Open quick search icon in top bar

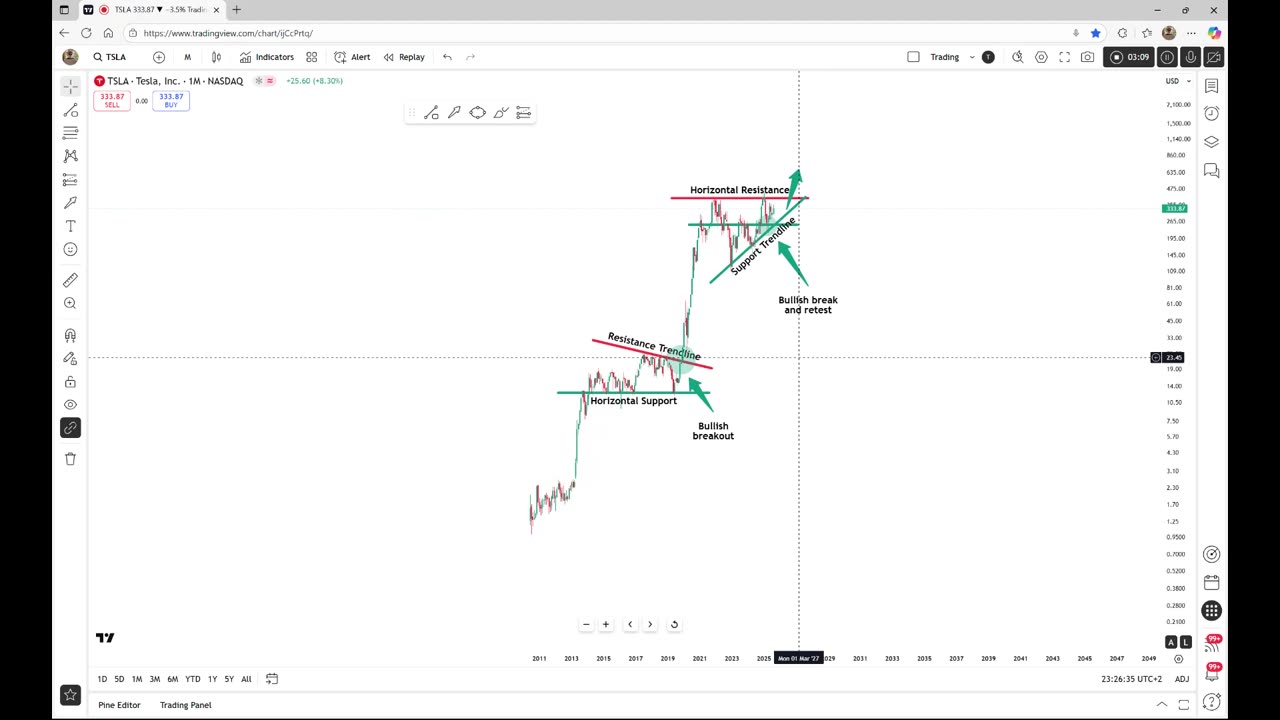(x=1018, y=57)
